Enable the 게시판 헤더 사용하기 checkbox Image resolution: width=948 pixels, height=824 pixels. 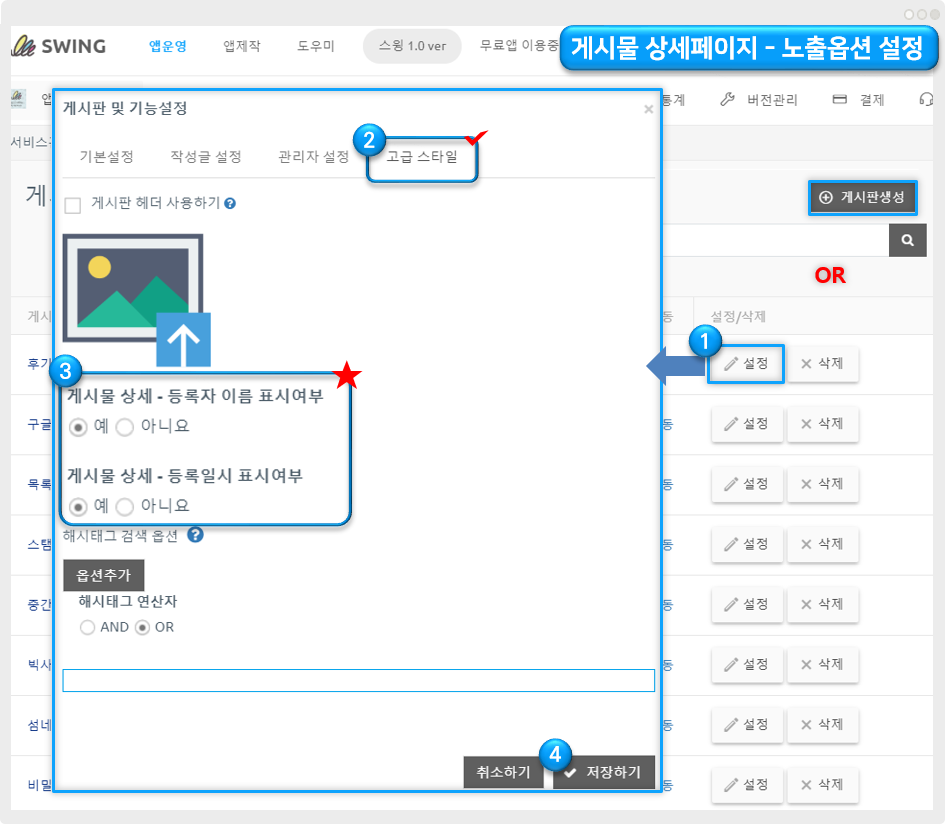coord(72,205)
